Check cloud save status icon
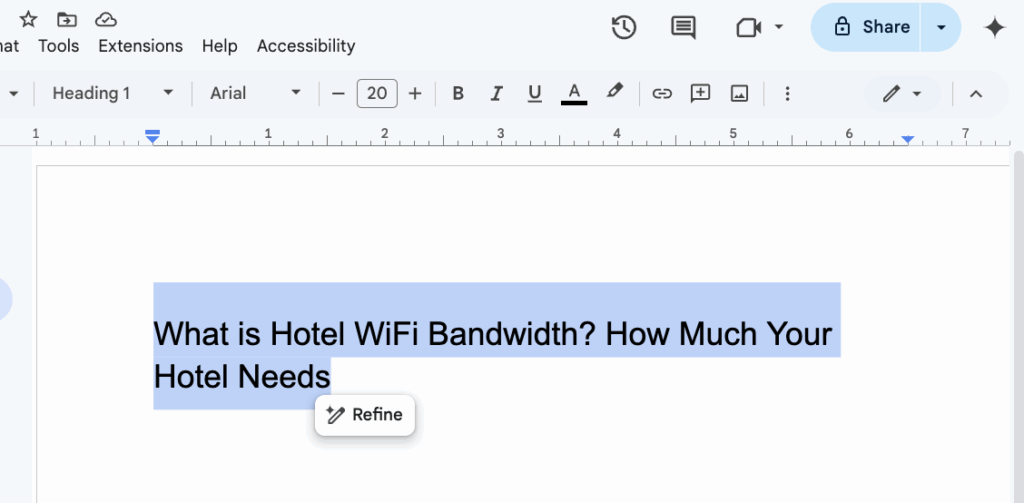1024x503 pixels. (x=106, y=19)
